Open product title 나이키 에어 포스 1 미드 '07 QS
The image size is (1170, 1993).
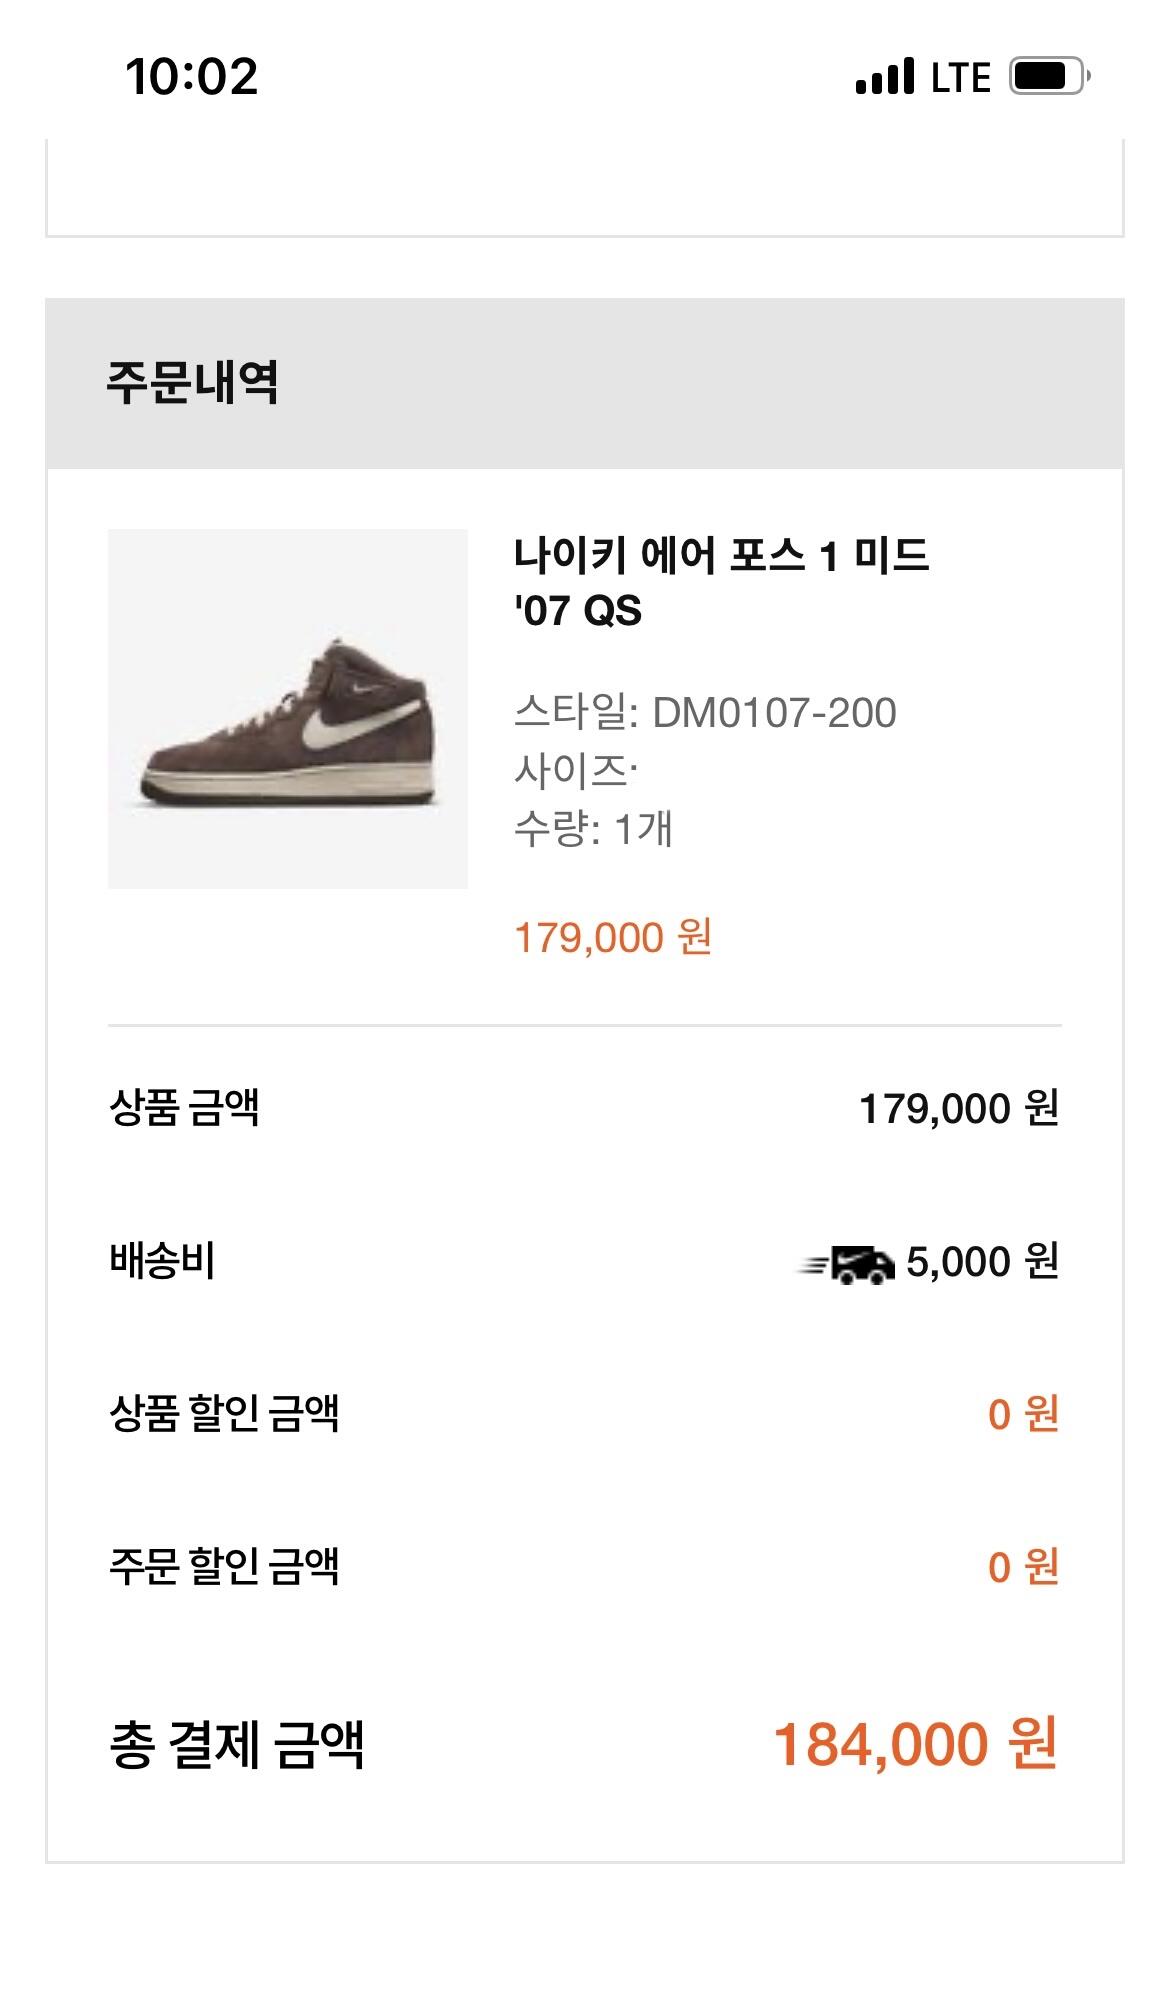[x=721, y=582]
